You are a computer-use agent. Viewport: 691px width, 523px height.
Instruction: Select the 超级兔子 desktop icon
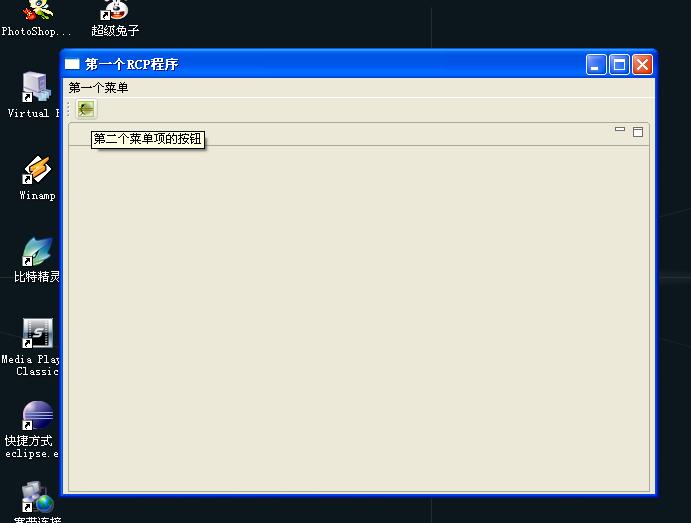(115, 19)
